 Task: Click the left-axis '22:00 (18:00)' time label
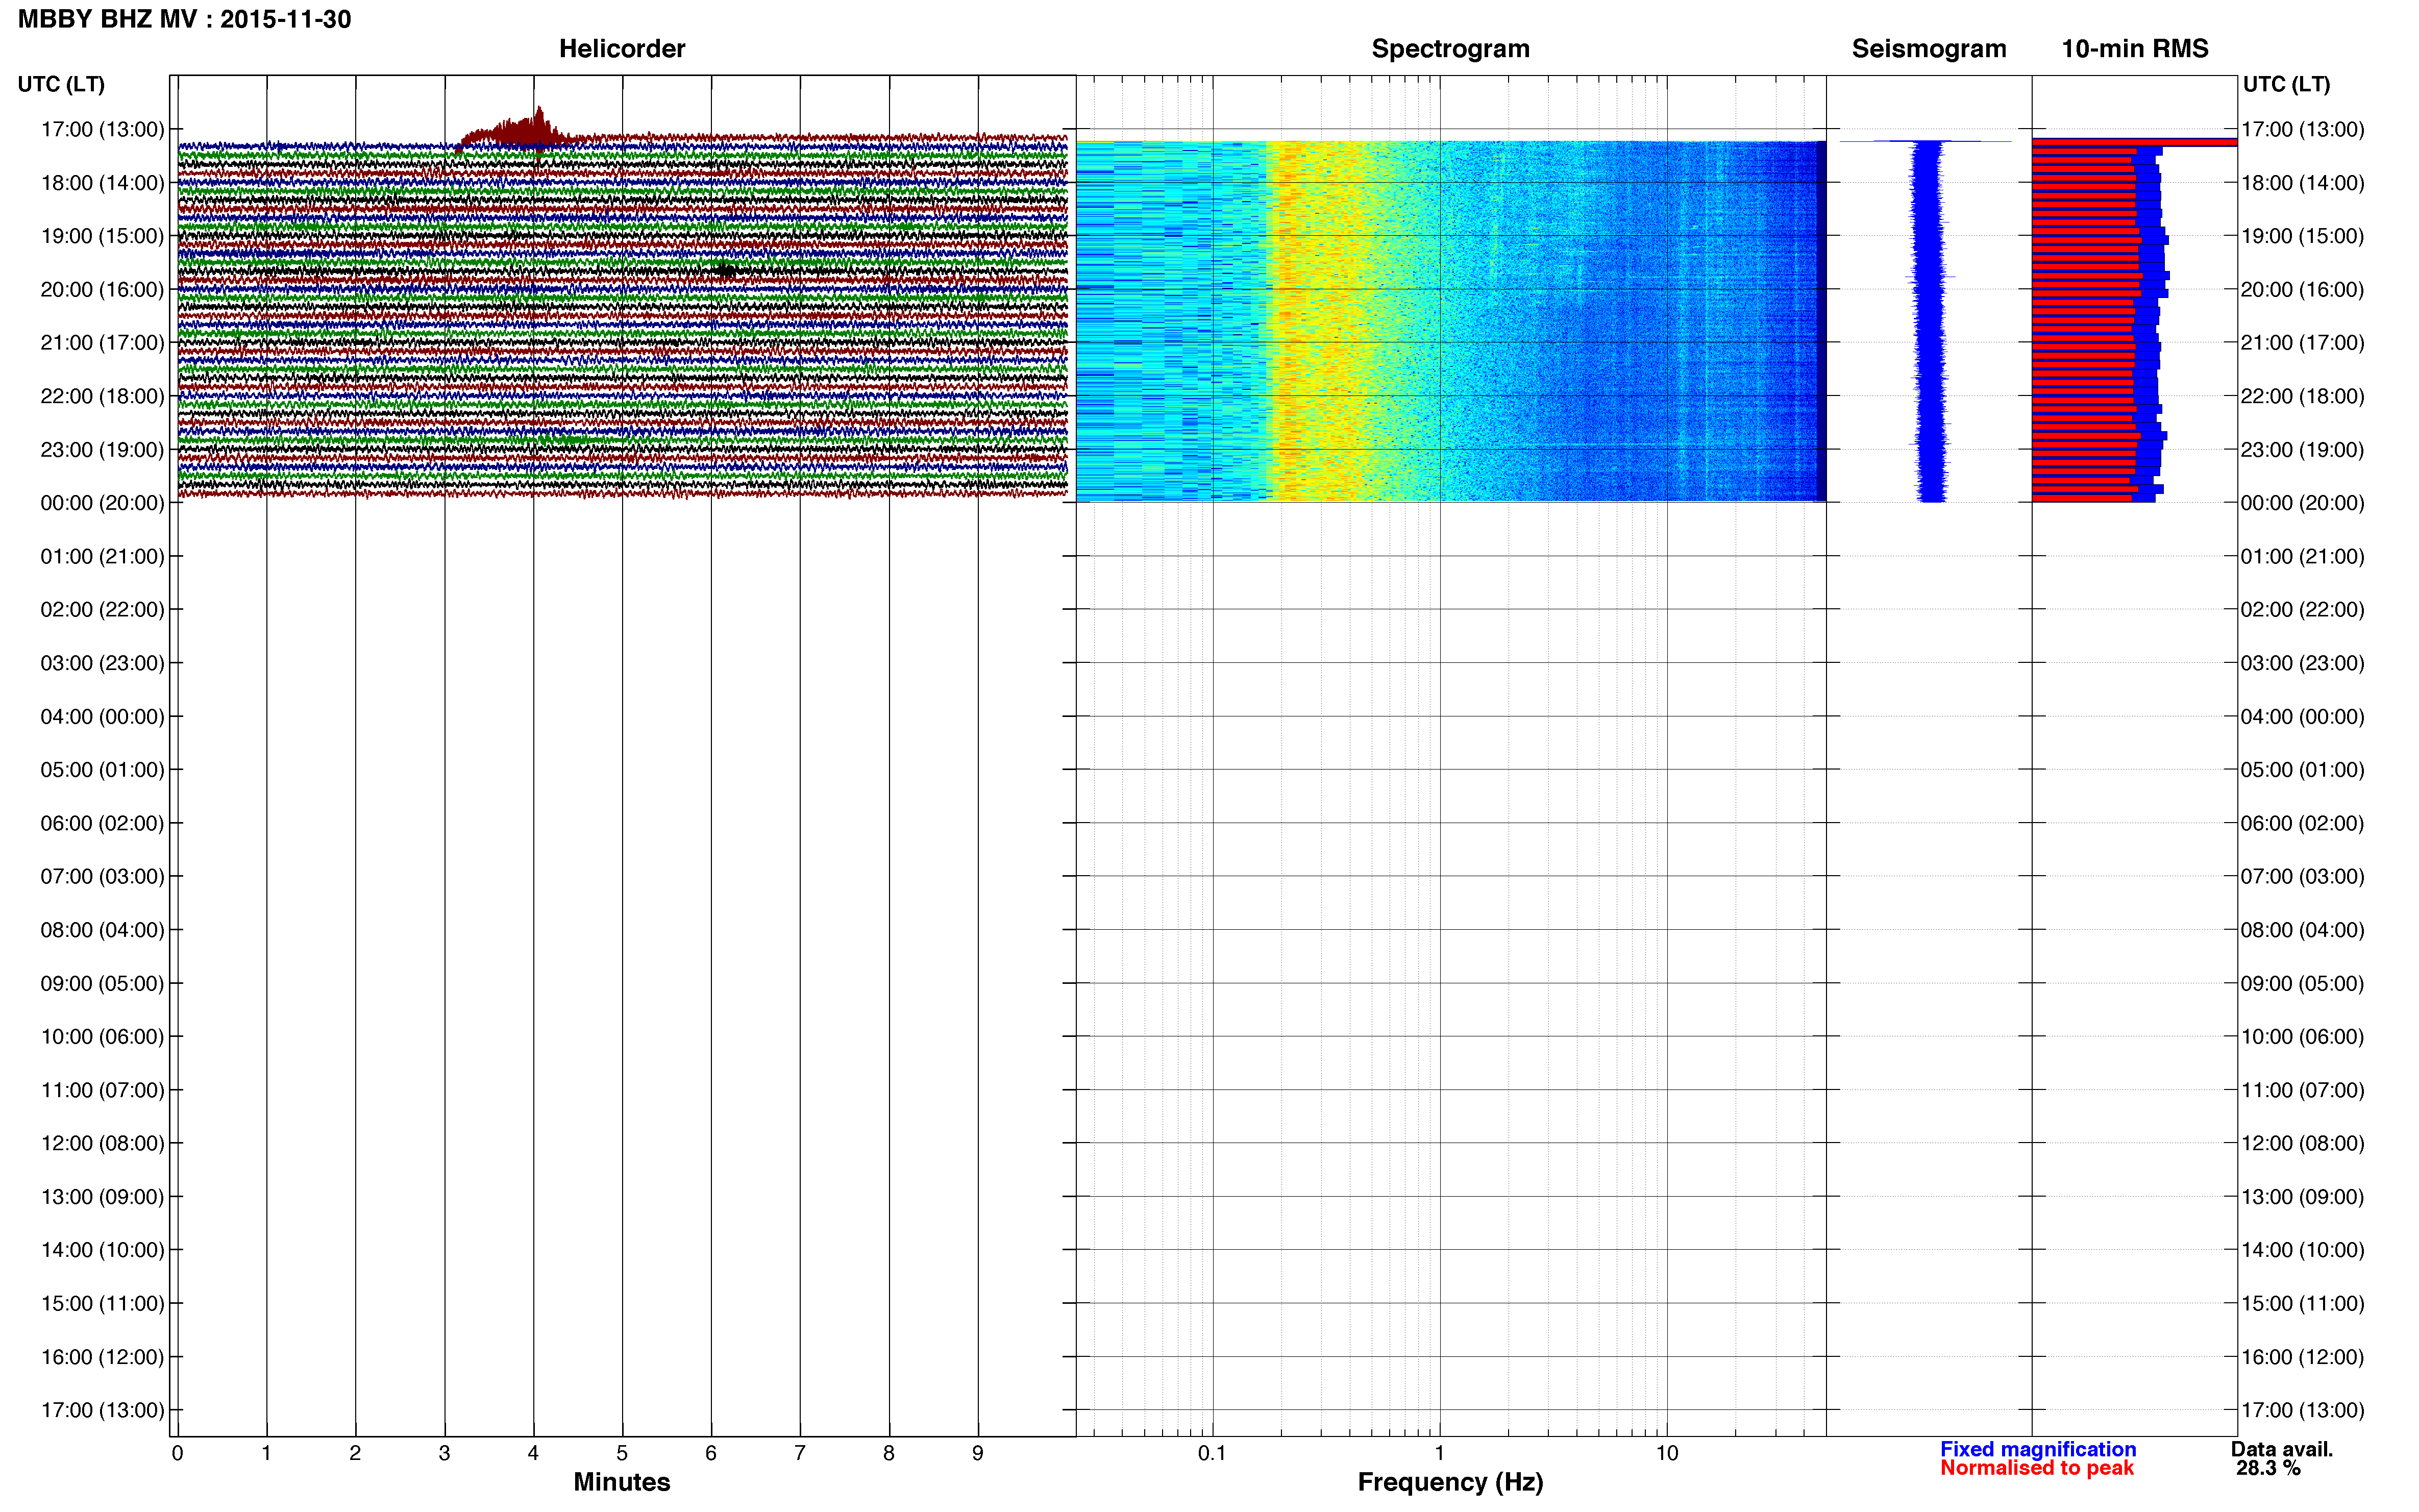[102, 396]
